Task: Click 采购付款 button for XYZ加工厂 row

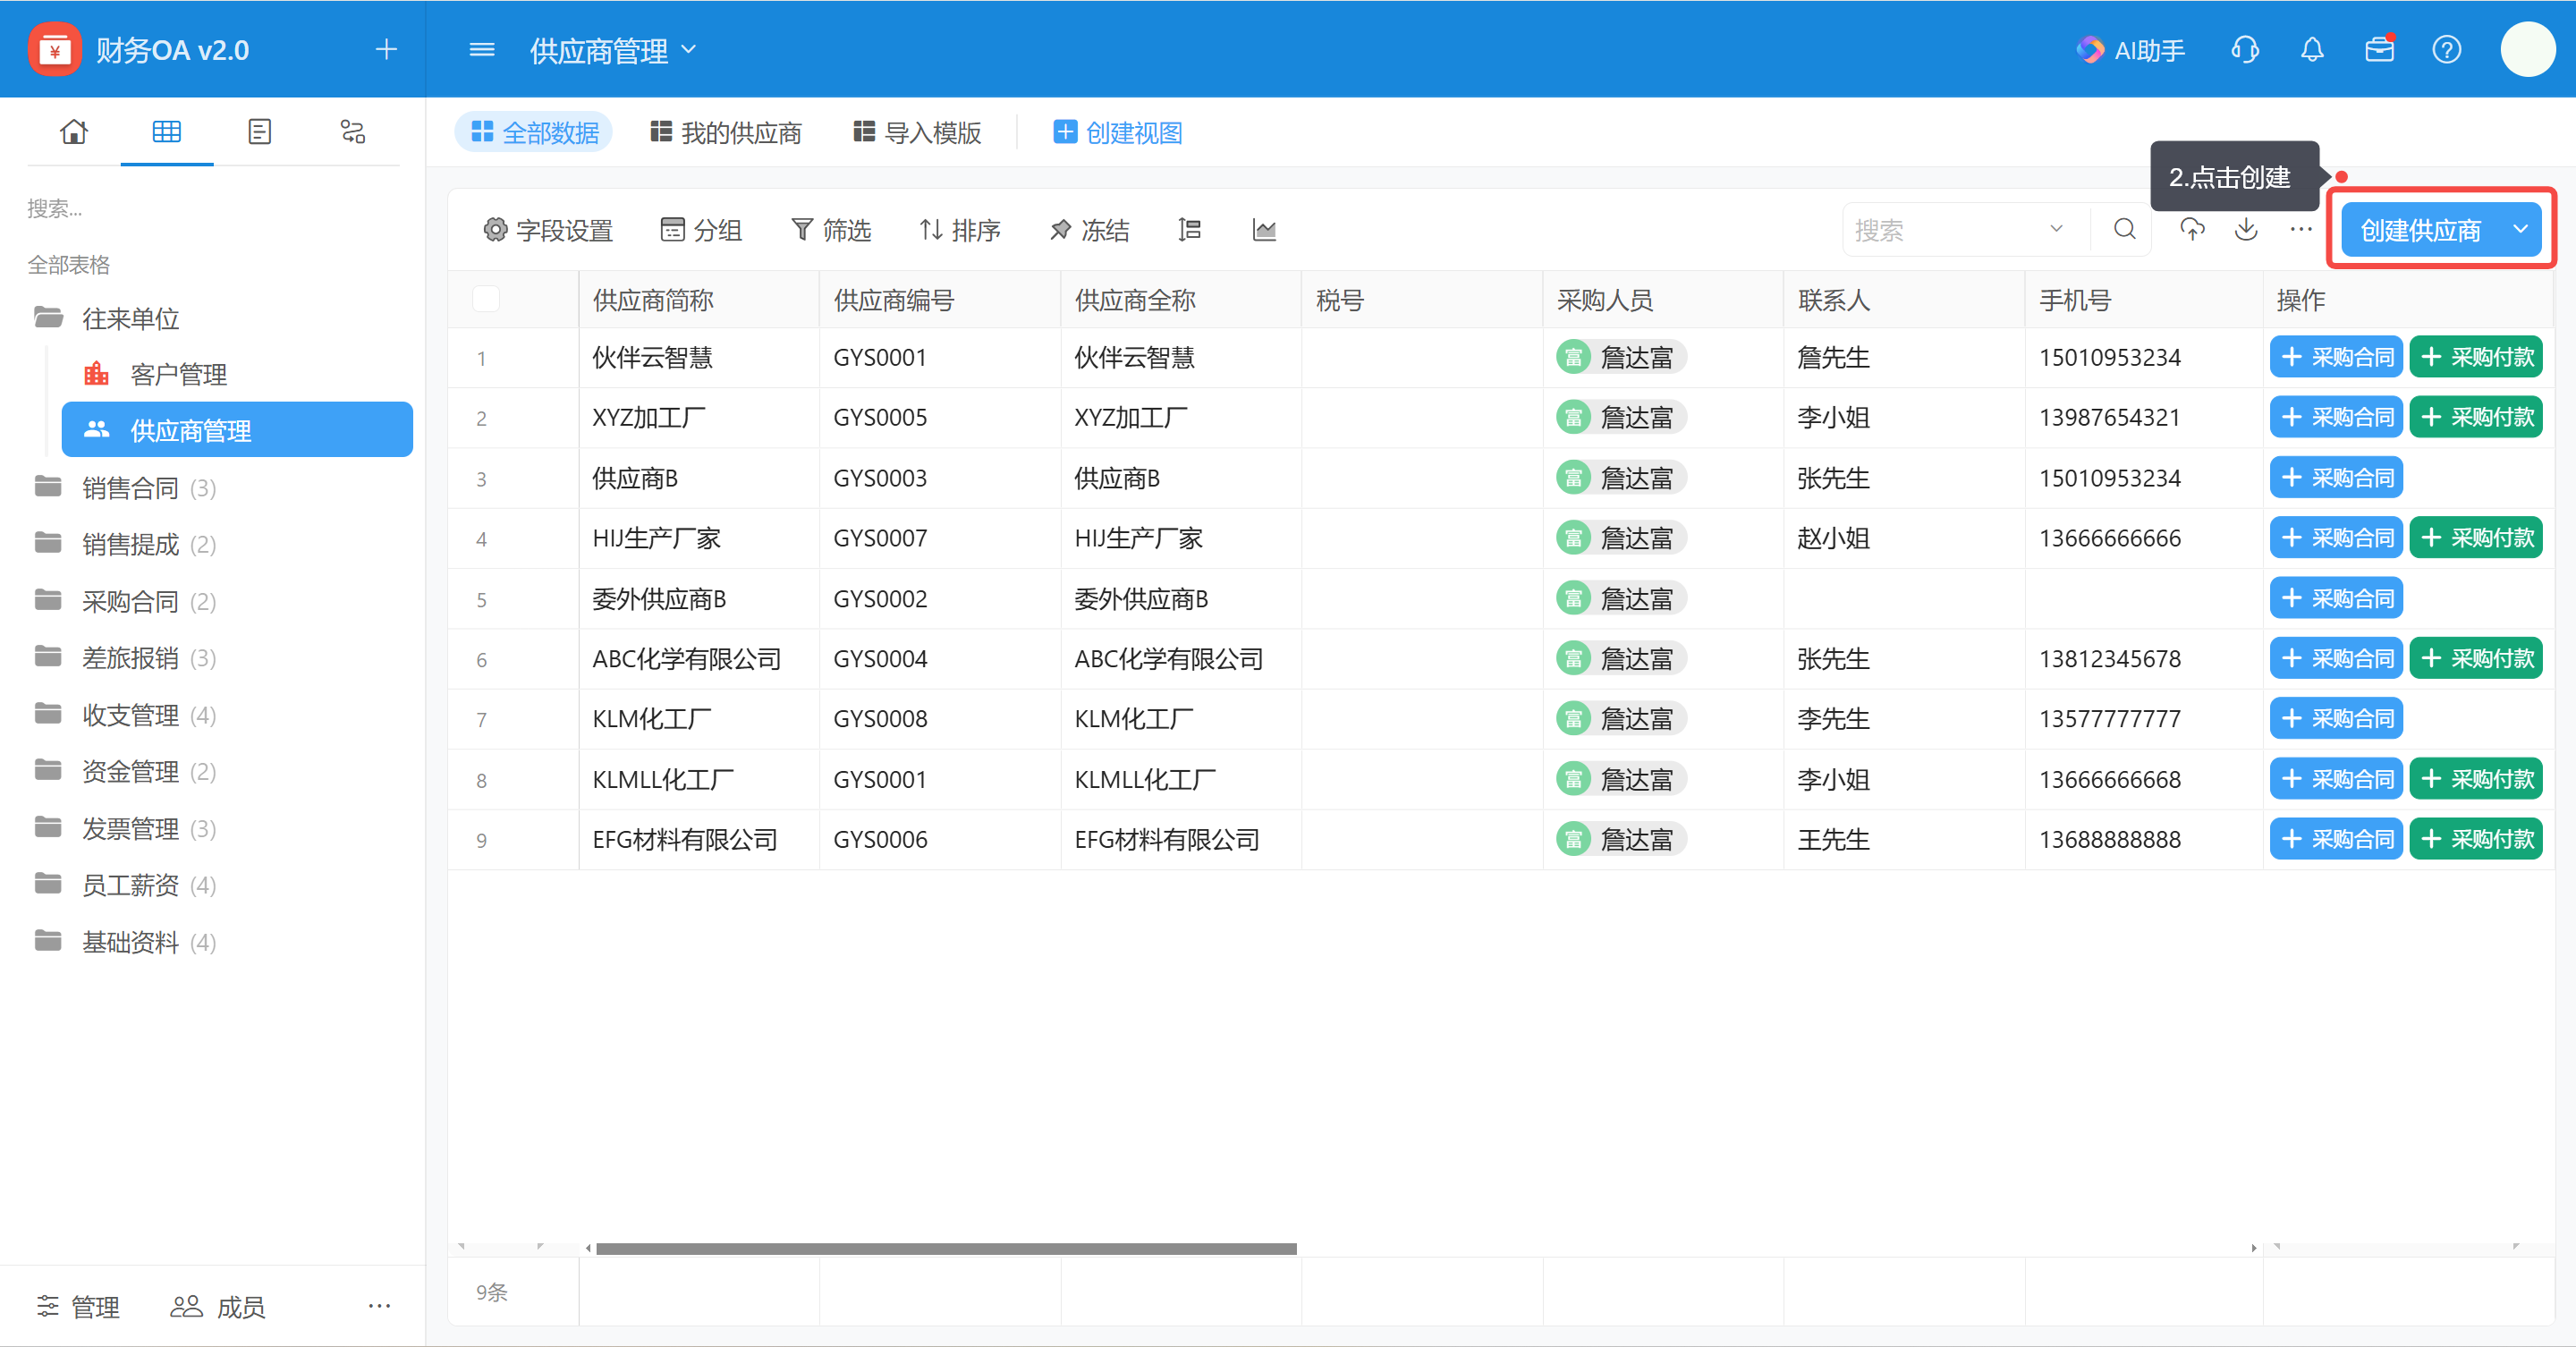Action: coord(2476,417)
